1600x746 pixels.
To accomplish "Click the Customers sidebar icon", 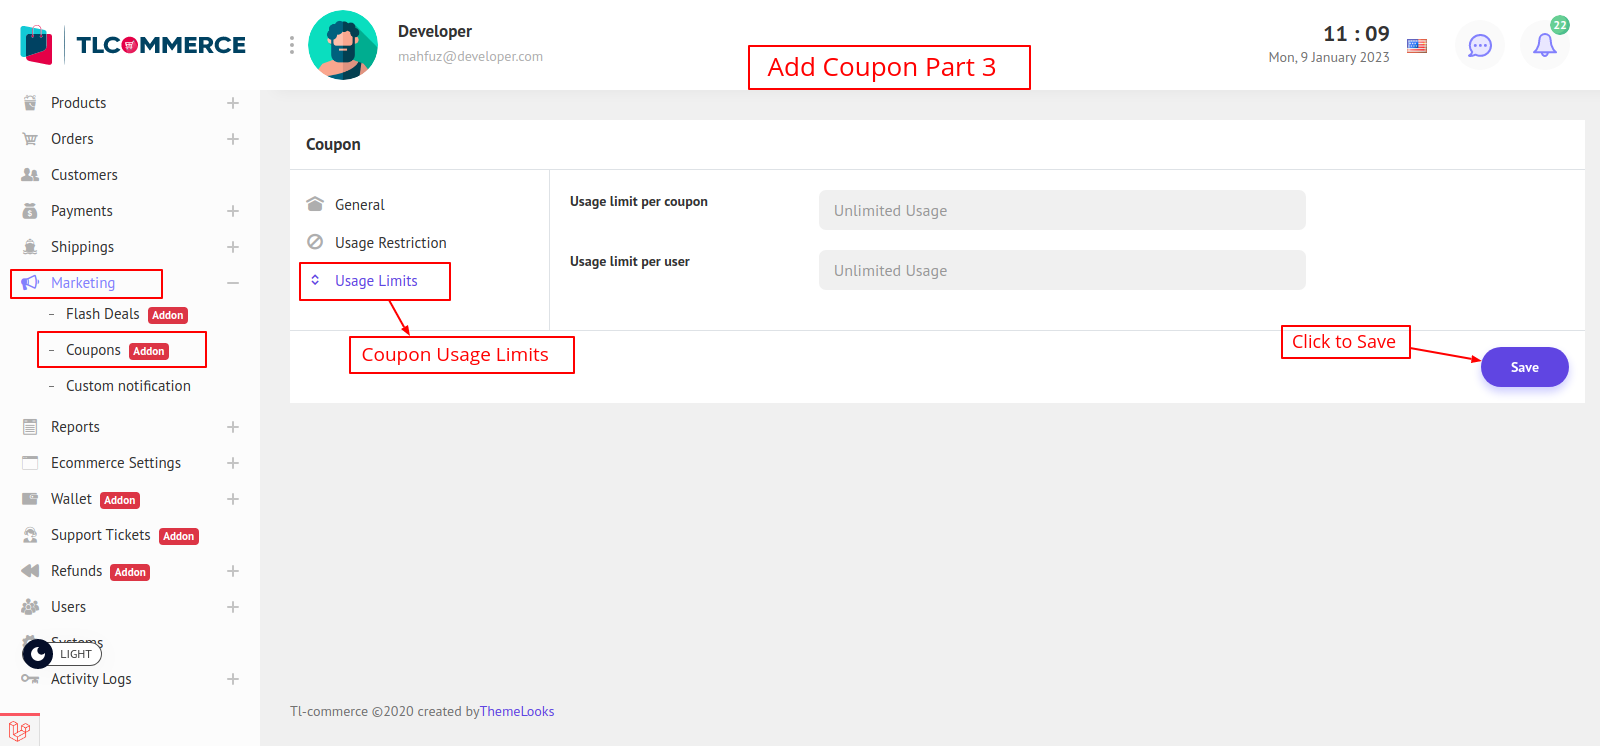I will 30,175.
